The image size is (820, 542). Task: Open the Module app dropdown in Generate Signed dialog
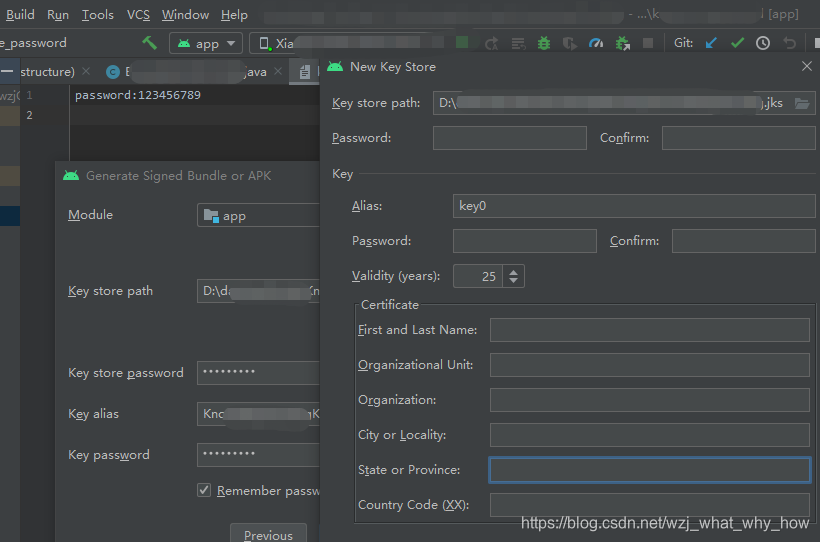[x=258, y=215]
